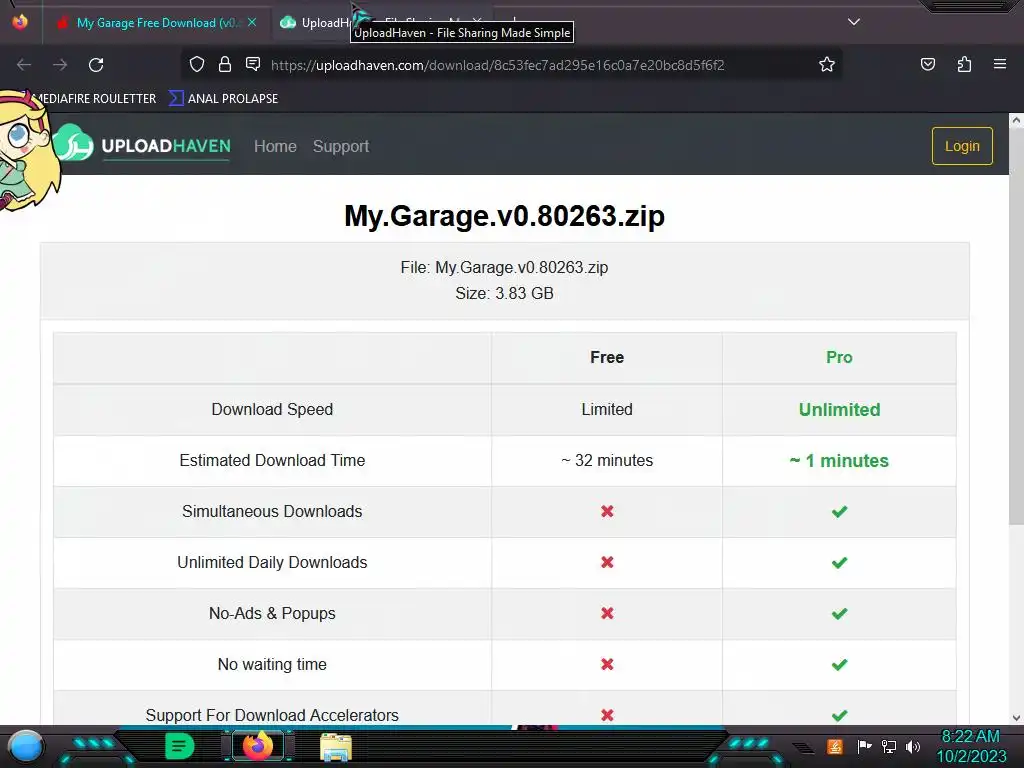
Task: Click the UploadHaven logo
Action: pos(144,145)
